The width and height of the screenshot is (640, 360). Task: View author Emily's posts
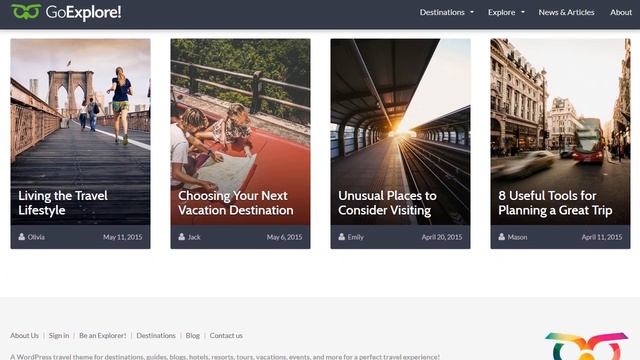356,237
